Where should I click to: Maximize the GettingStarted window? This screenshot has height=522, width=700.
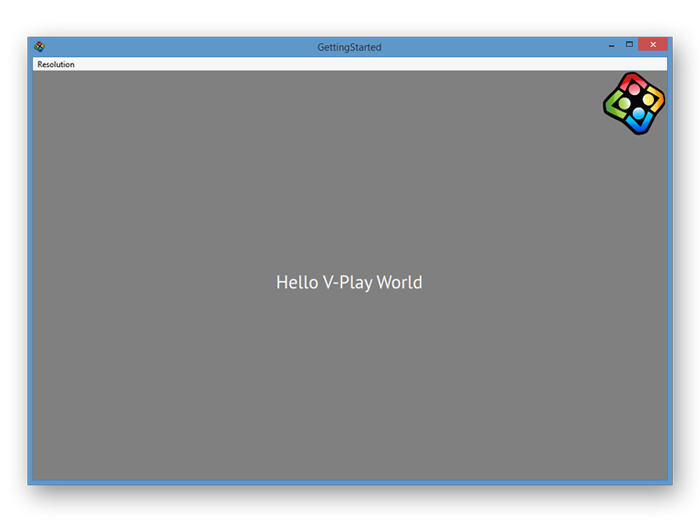tap(629, 44)
